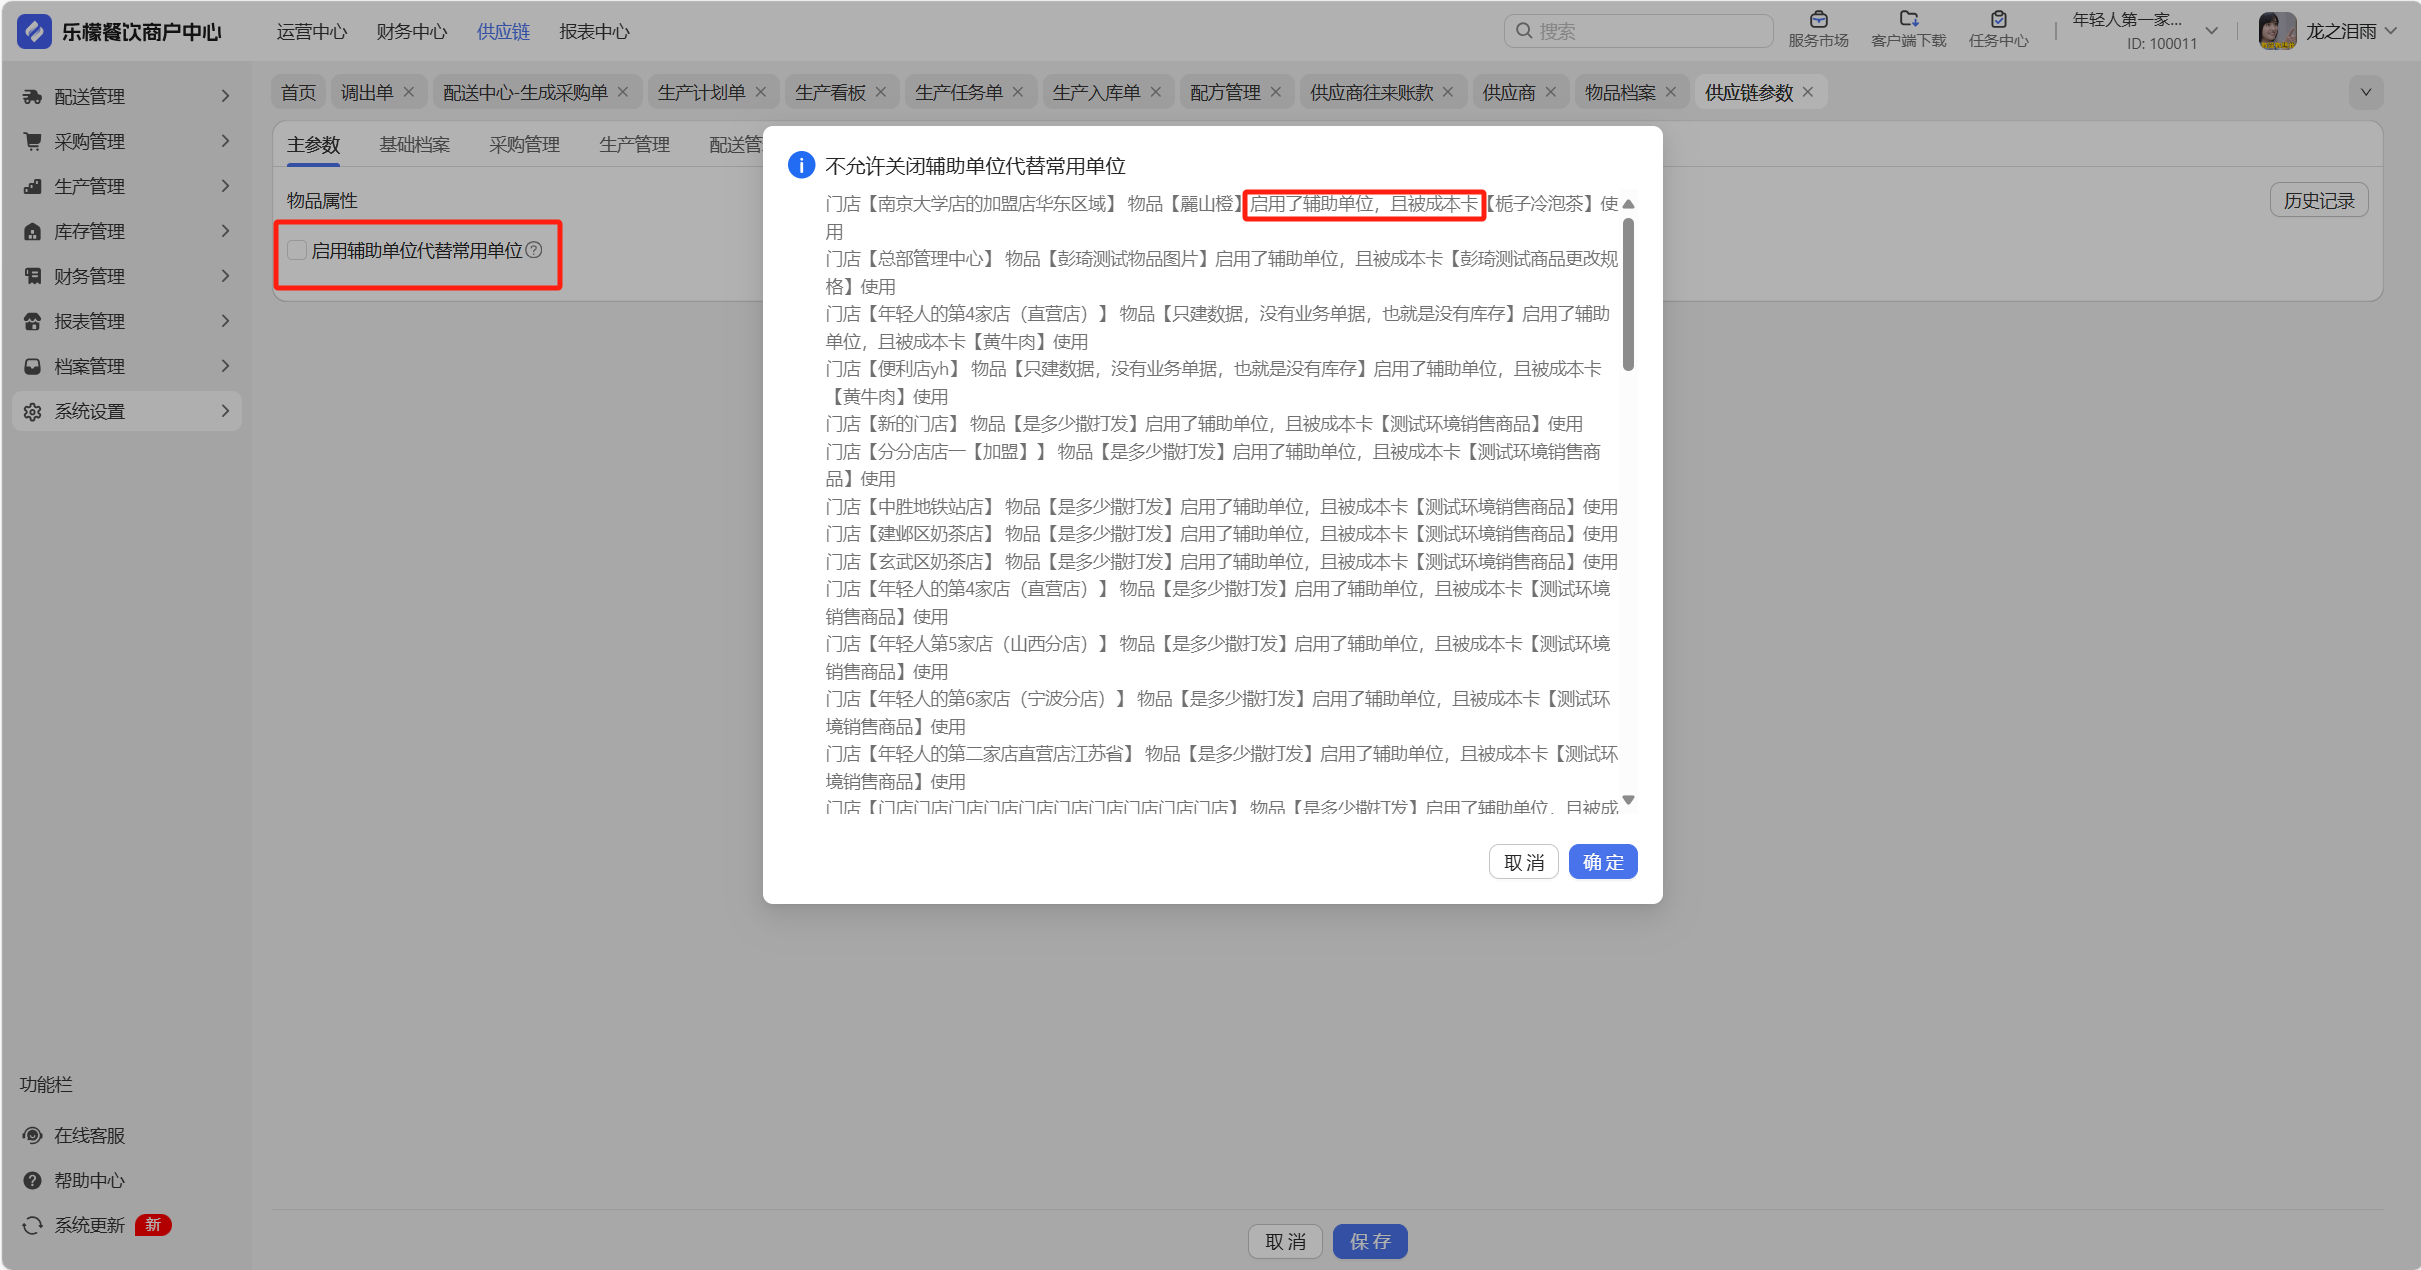This screenshot has height=1270, width=2421.
Task: Click the 龙之泪雨 user avatar
Action: 2277,31
